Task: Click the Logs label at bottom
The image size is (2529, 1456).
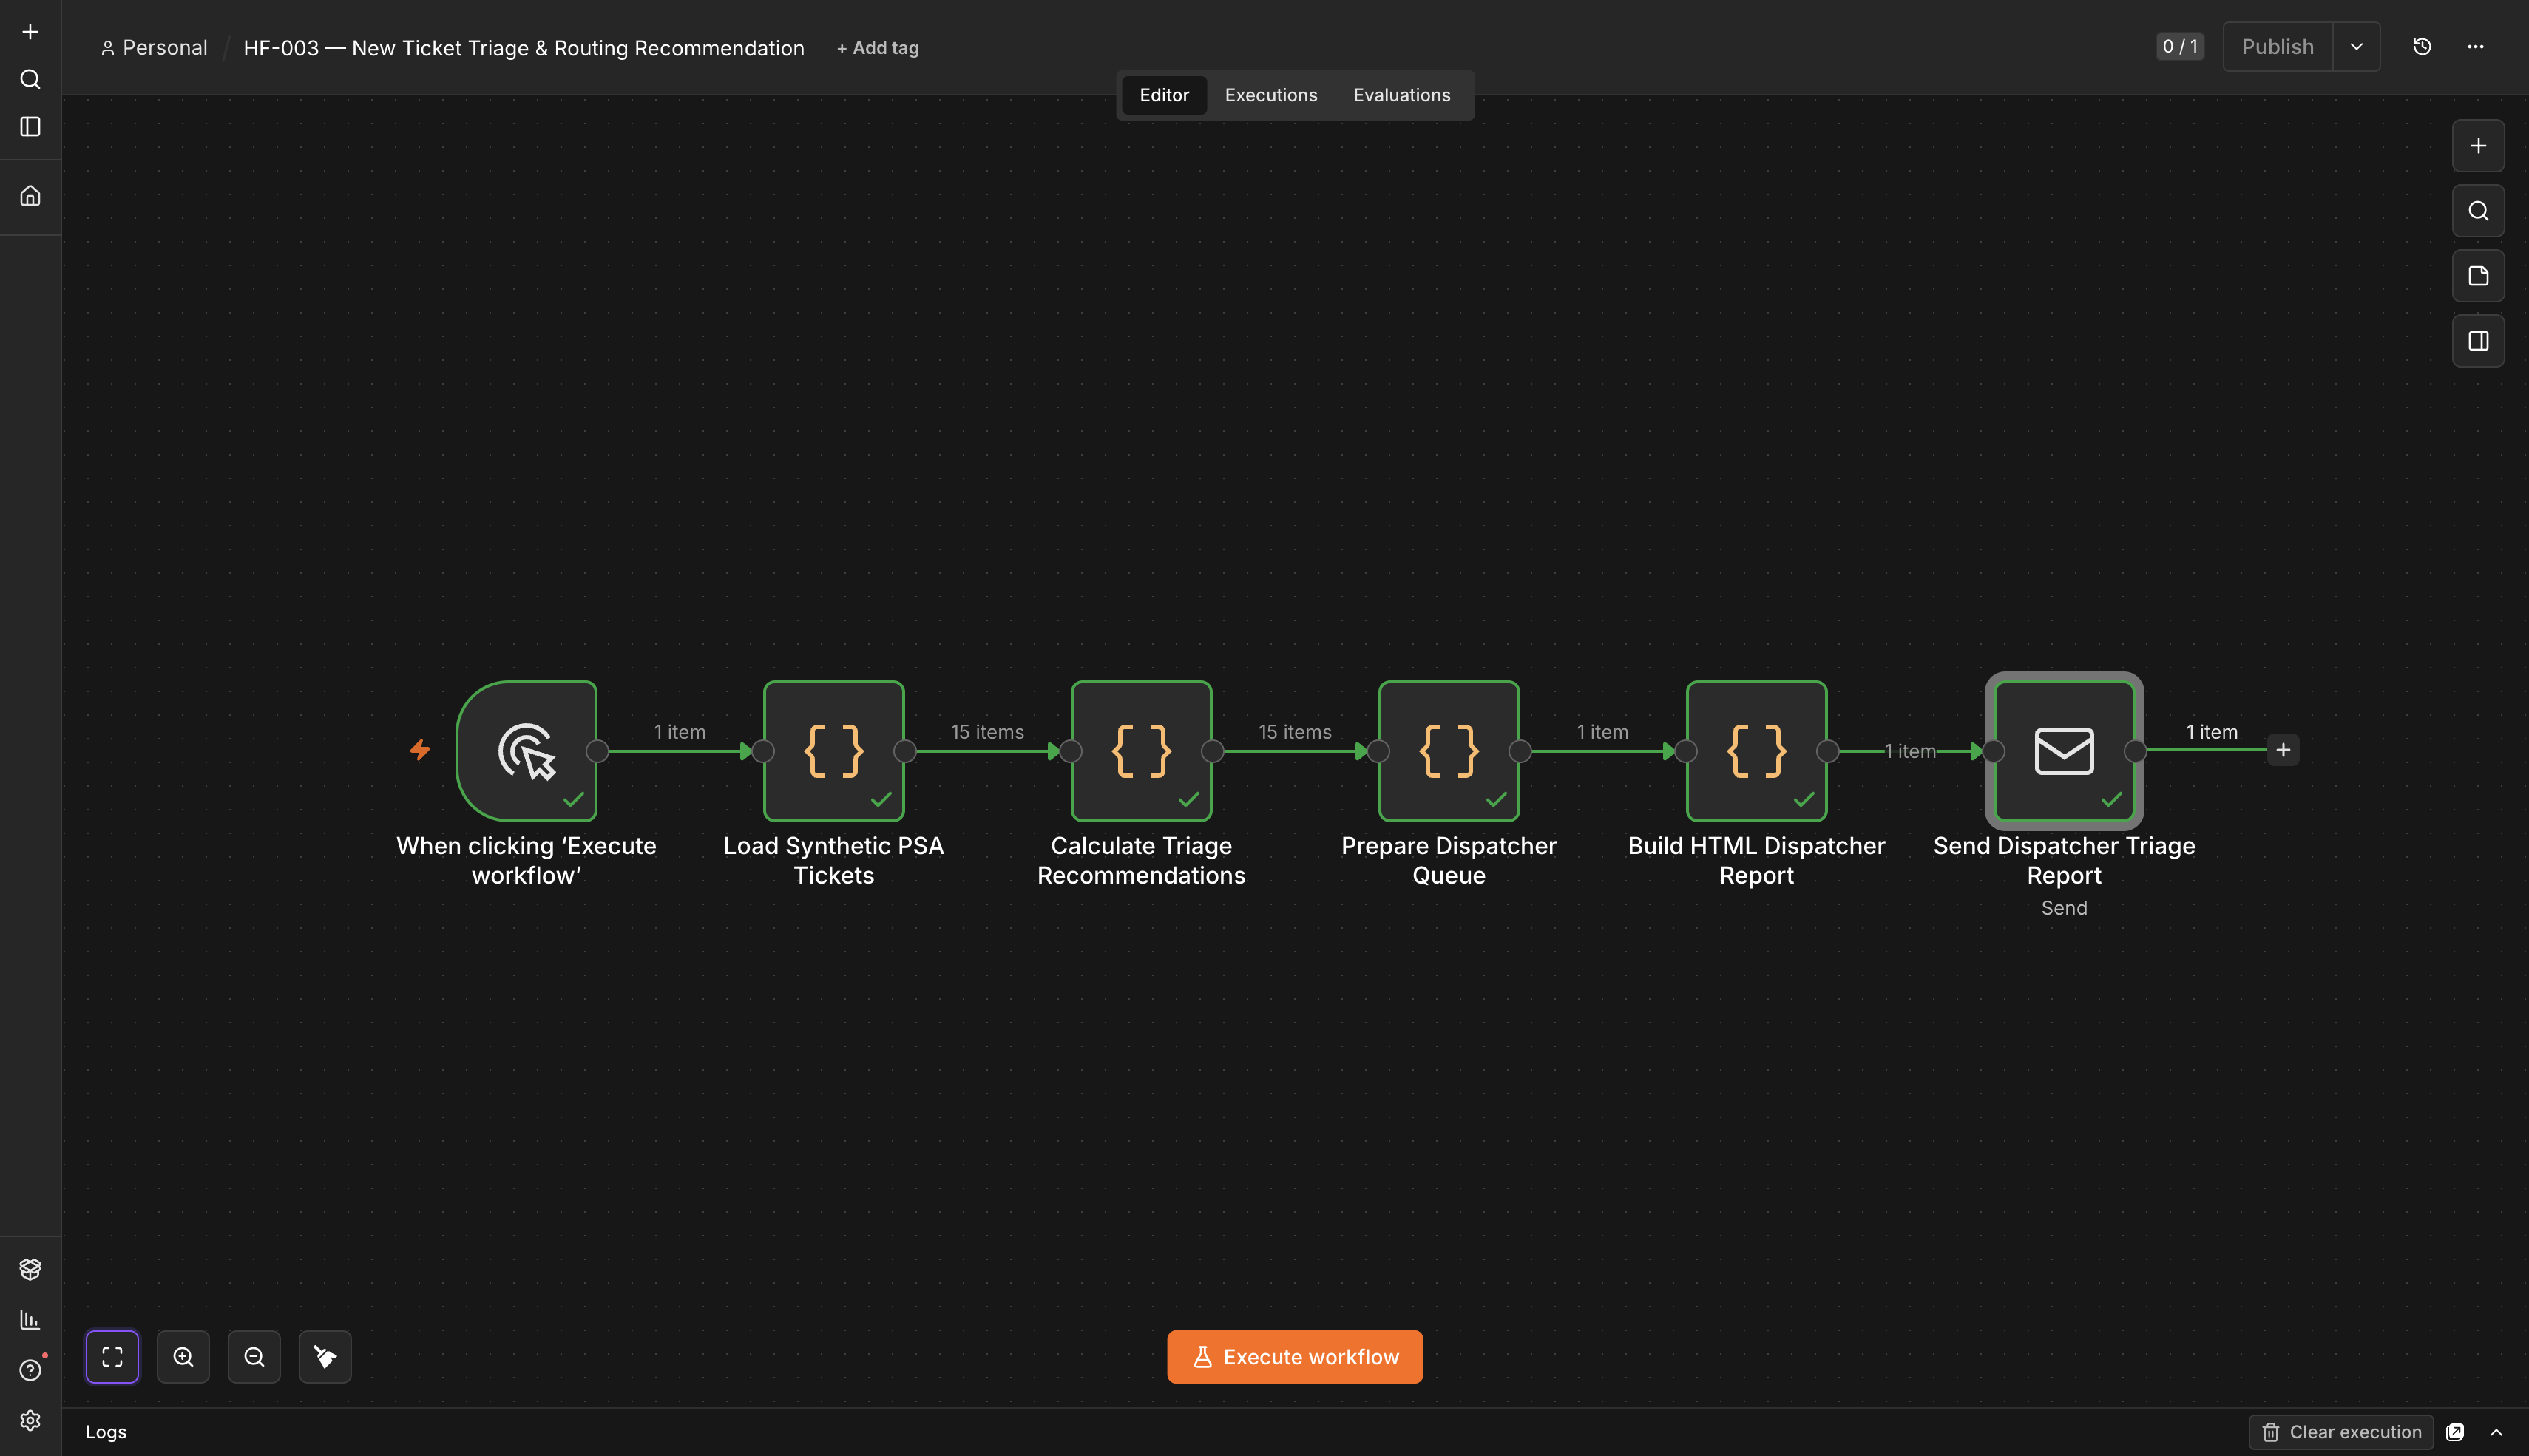Action: [x=106, y=1432]
